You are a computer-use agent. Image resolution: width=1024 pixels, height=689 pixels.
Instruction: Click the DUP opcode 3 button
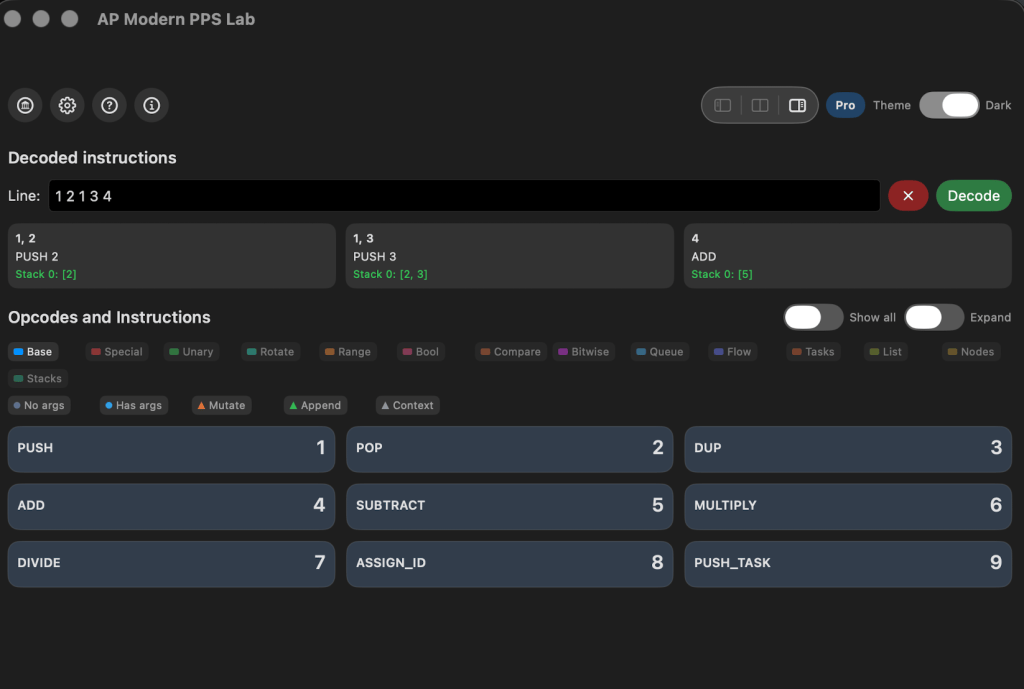click(848, 449)
